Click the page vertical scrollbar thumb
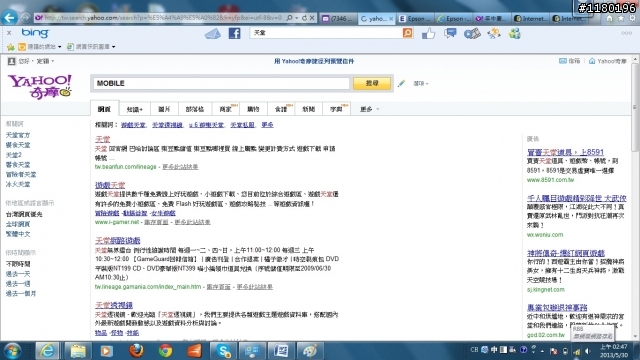640x360 pixels. point(635,107)
